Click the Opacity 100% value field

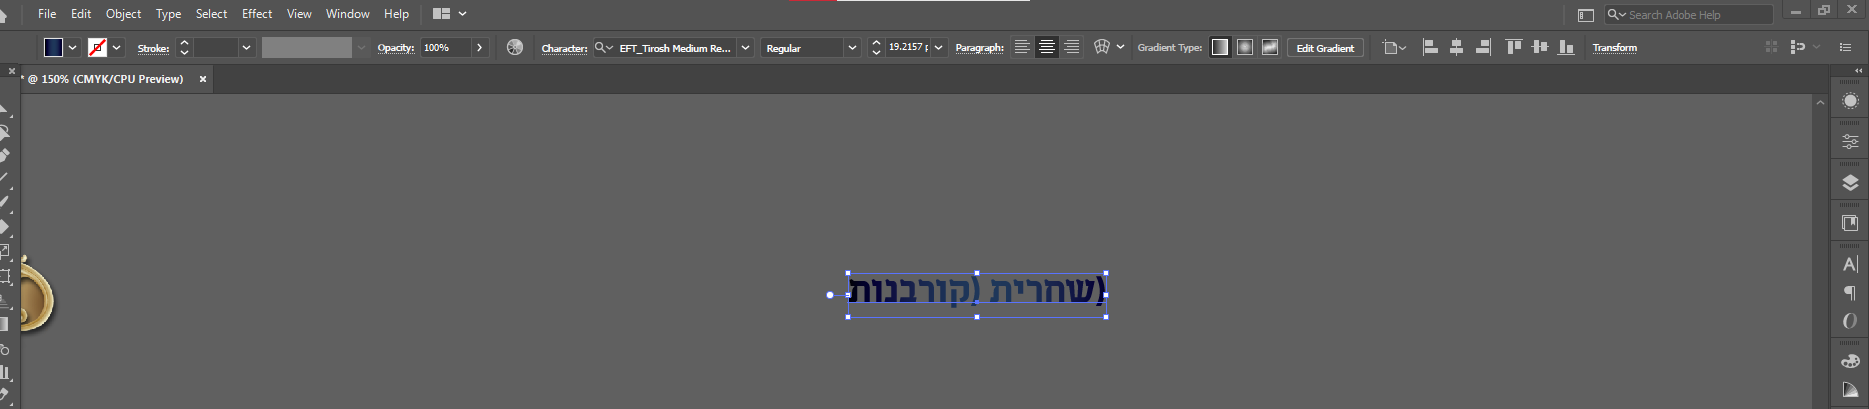click(445, 47)
